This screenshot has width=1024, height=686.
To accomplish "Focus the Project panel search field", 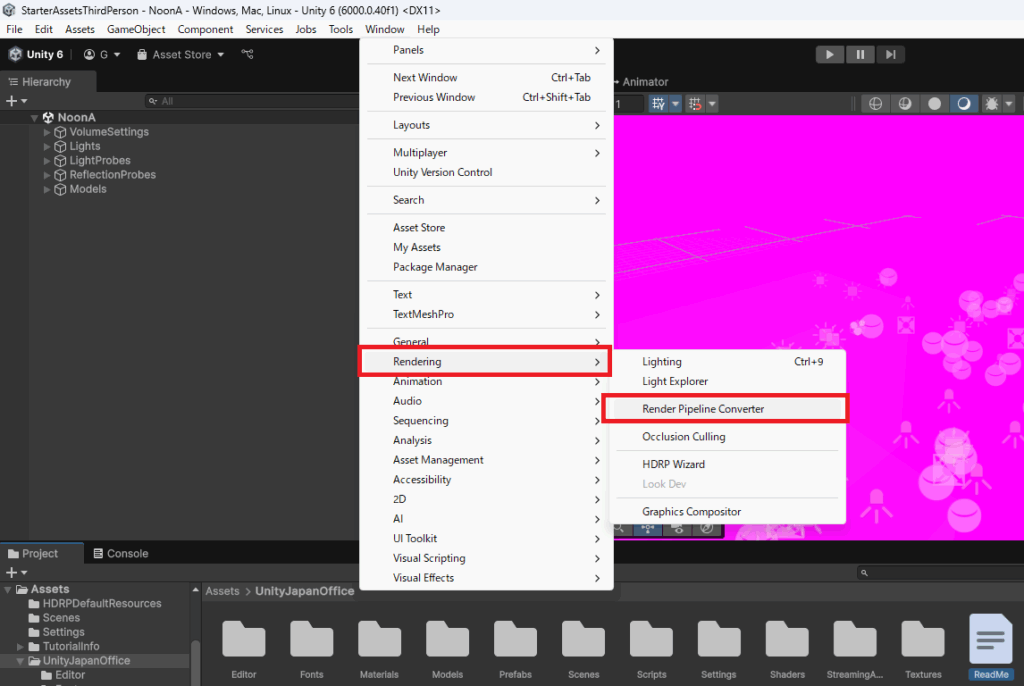I will (x=940, y=572).
